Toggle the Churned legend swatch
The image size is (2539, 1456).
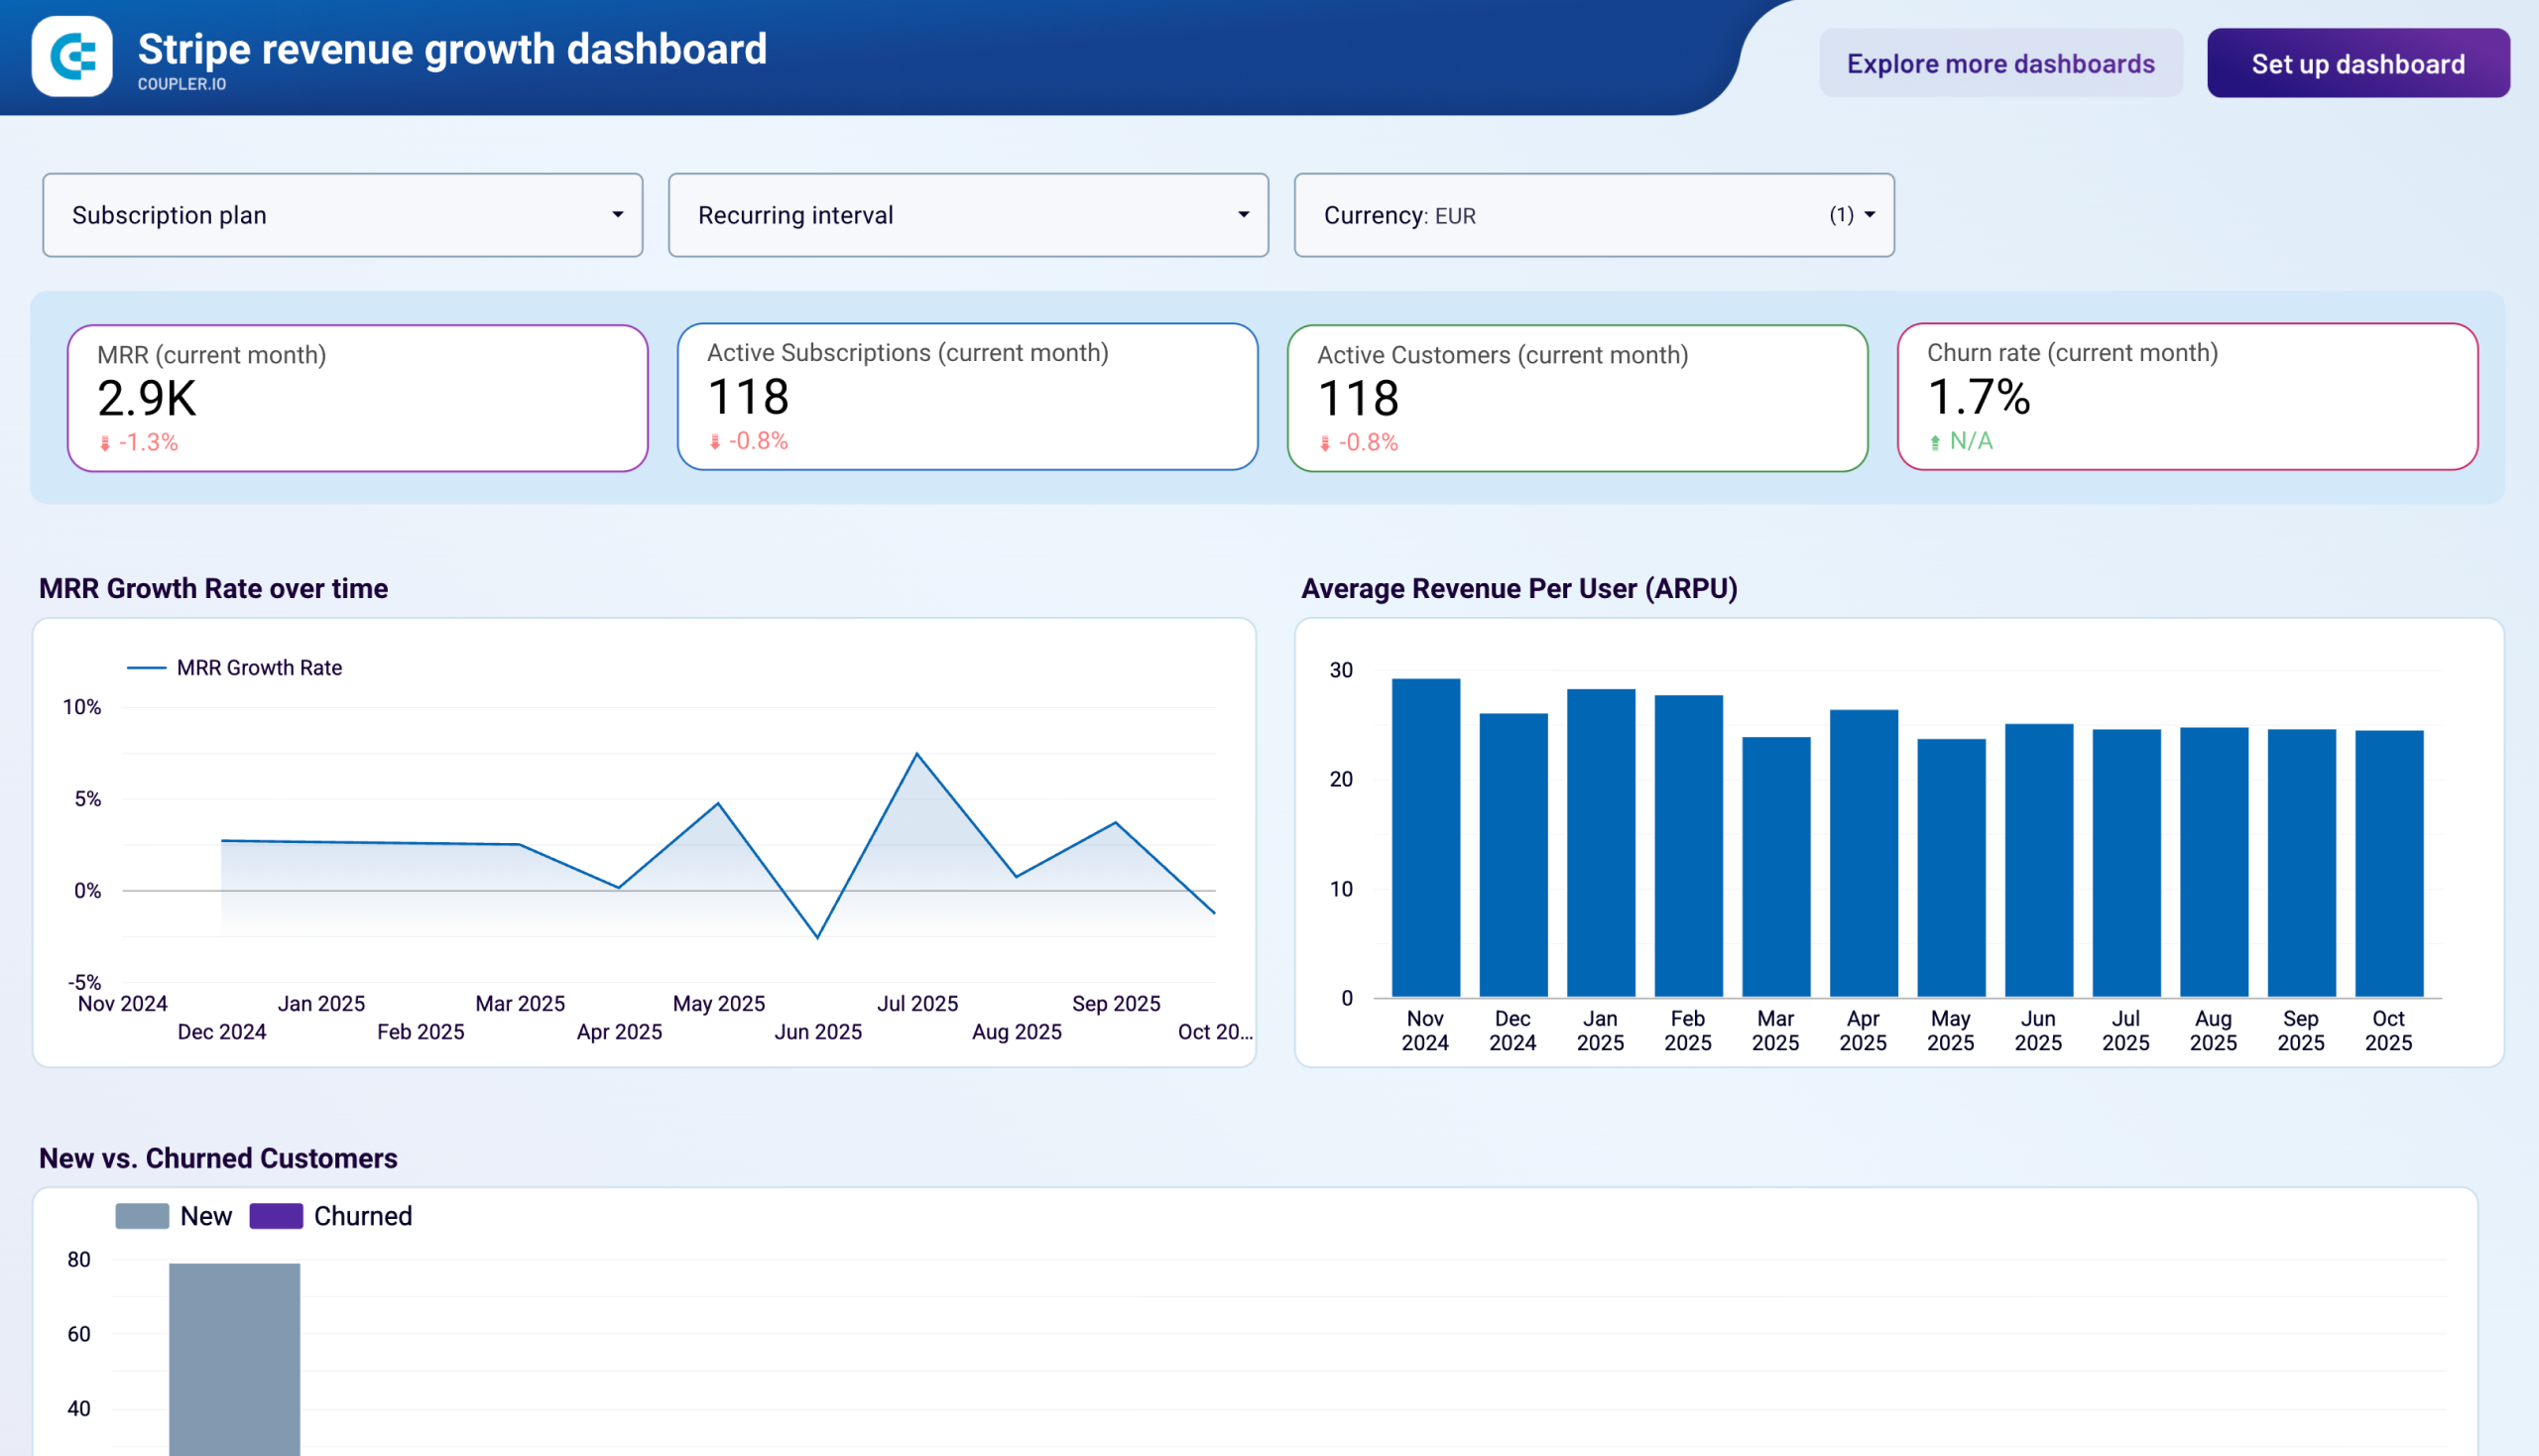[276, 1216]
